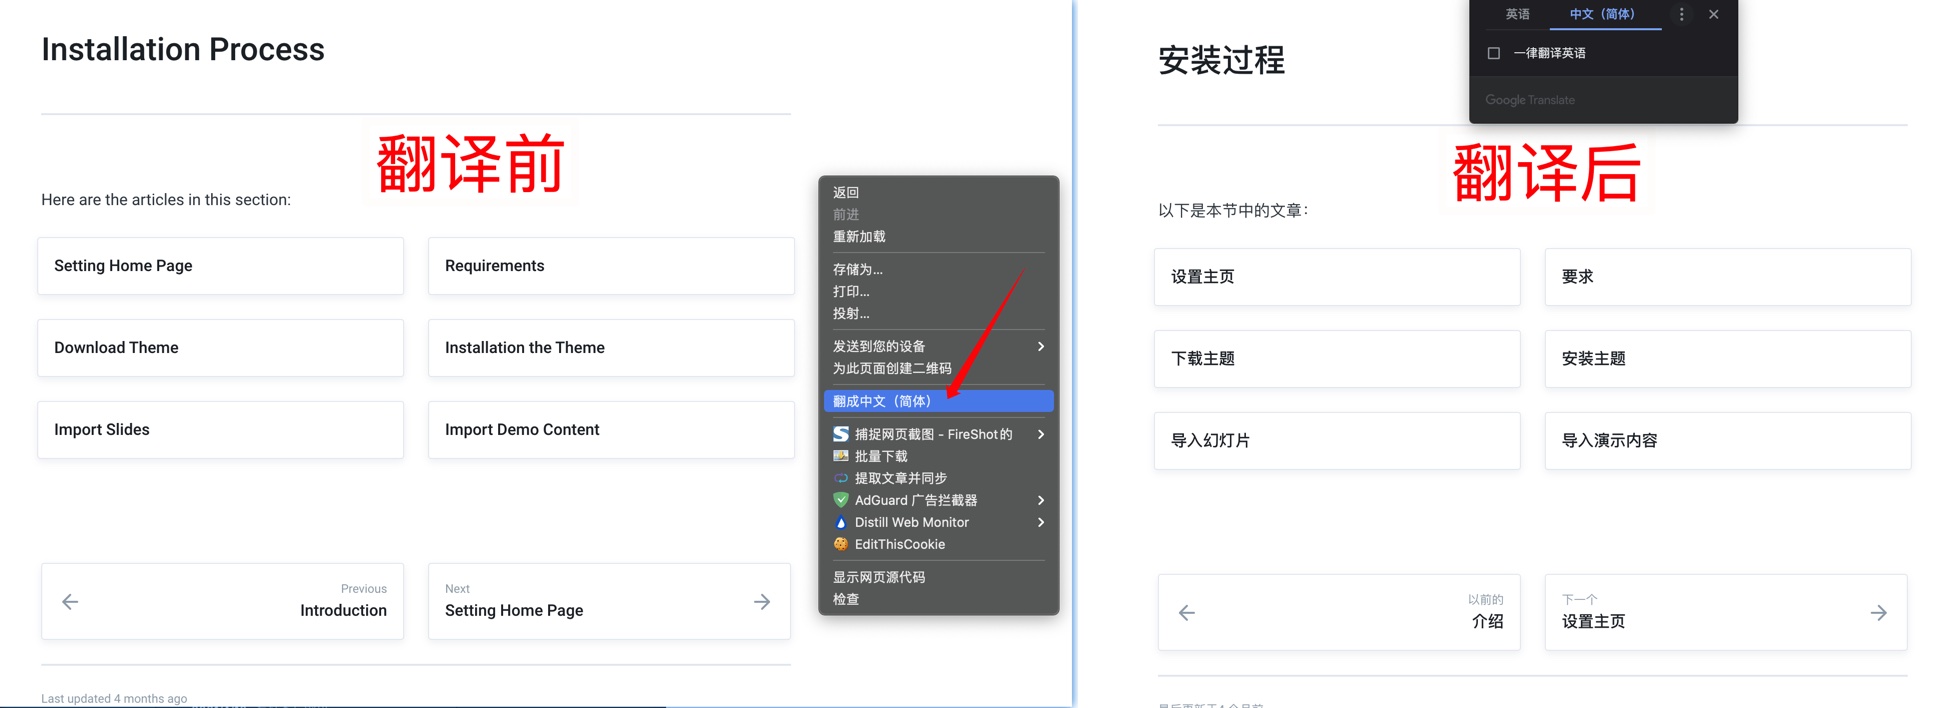Viewport: 1957px width, 708px height.
Task: Expand the Distill Web Monitor submenu arrow
Action: [1041, 522]
